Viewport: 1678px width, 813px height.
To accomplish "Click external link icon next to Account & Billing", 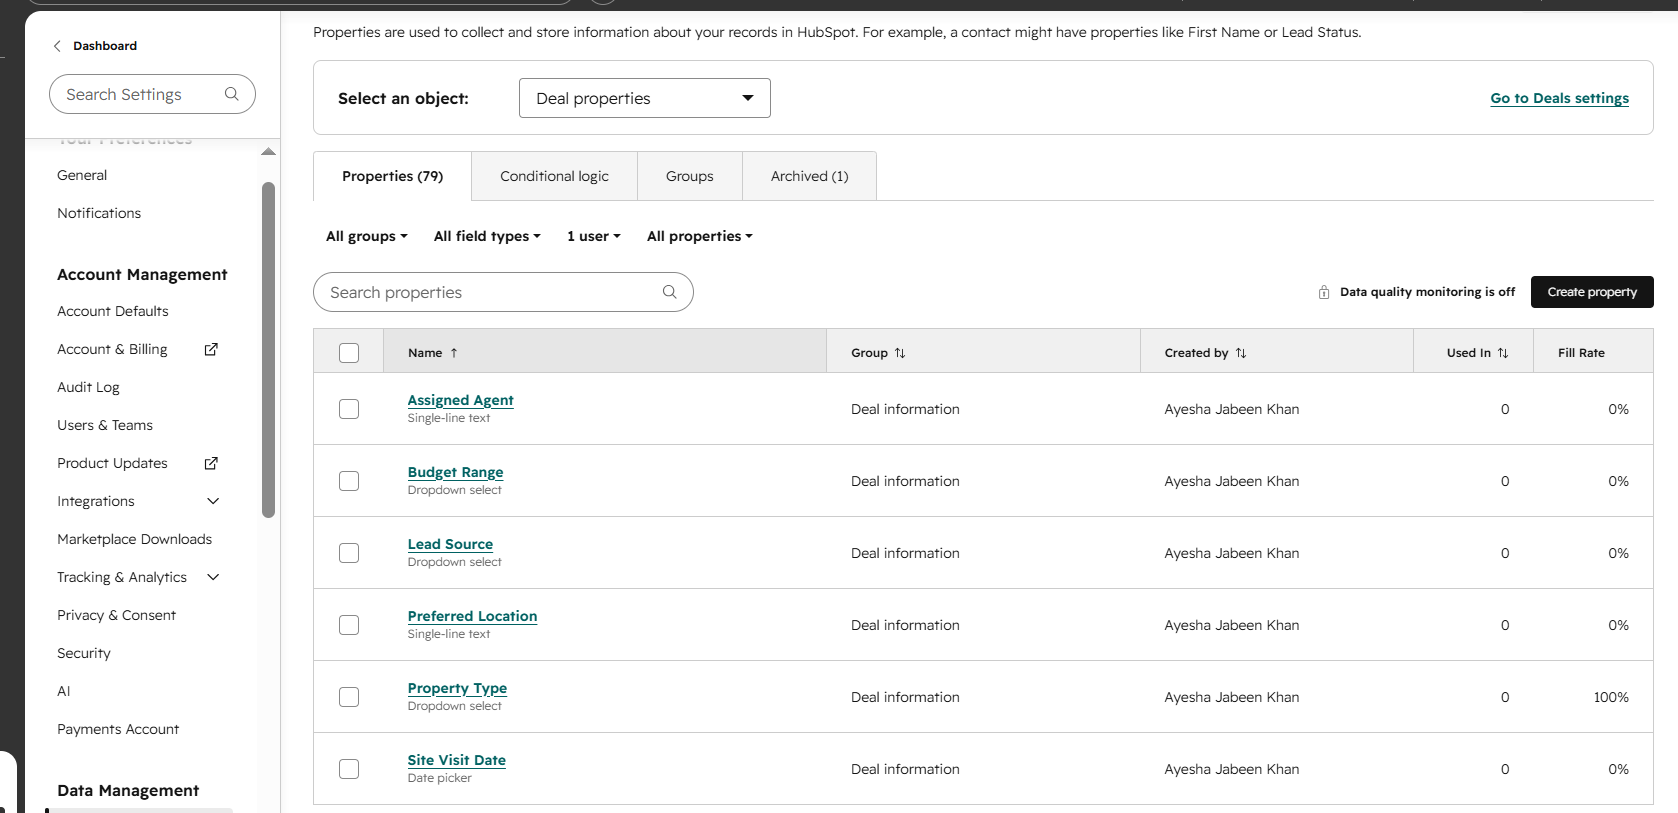I will click(x=211, y=349).
